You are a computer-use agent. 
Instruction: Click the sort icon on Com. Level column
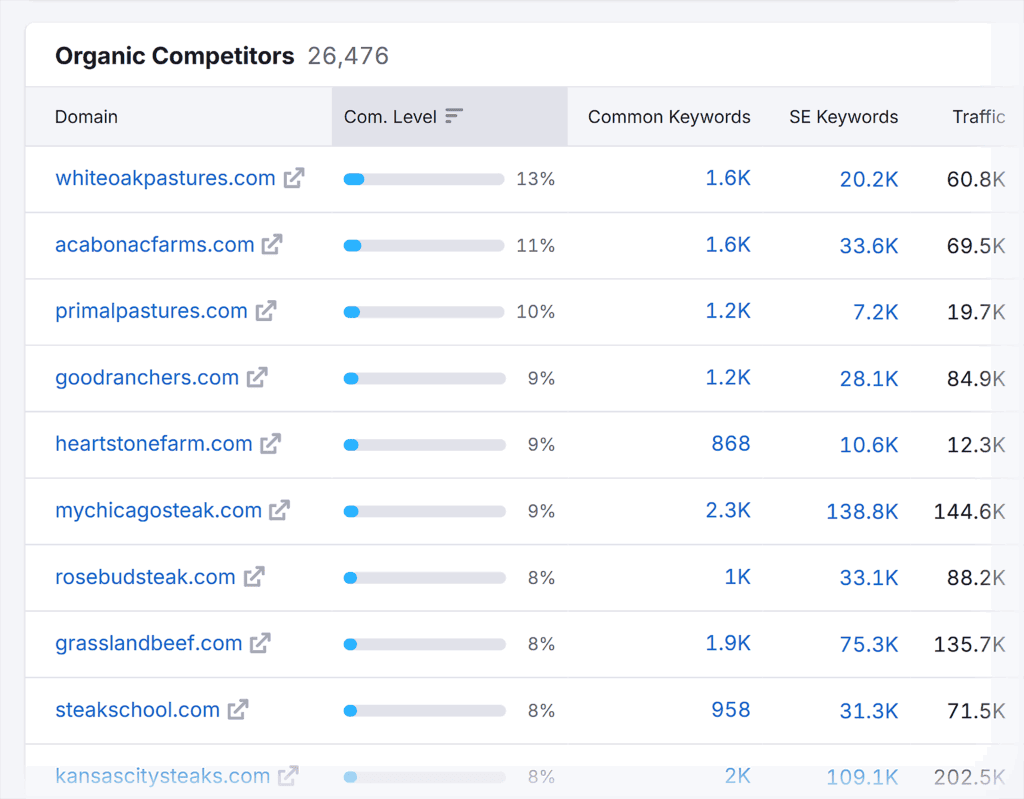click(455, 116)
